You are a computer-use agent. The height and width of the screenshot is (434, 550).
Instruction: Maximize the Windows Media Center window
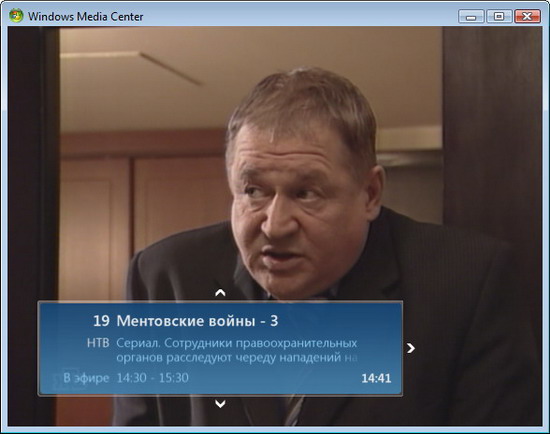tap(499, 16)
